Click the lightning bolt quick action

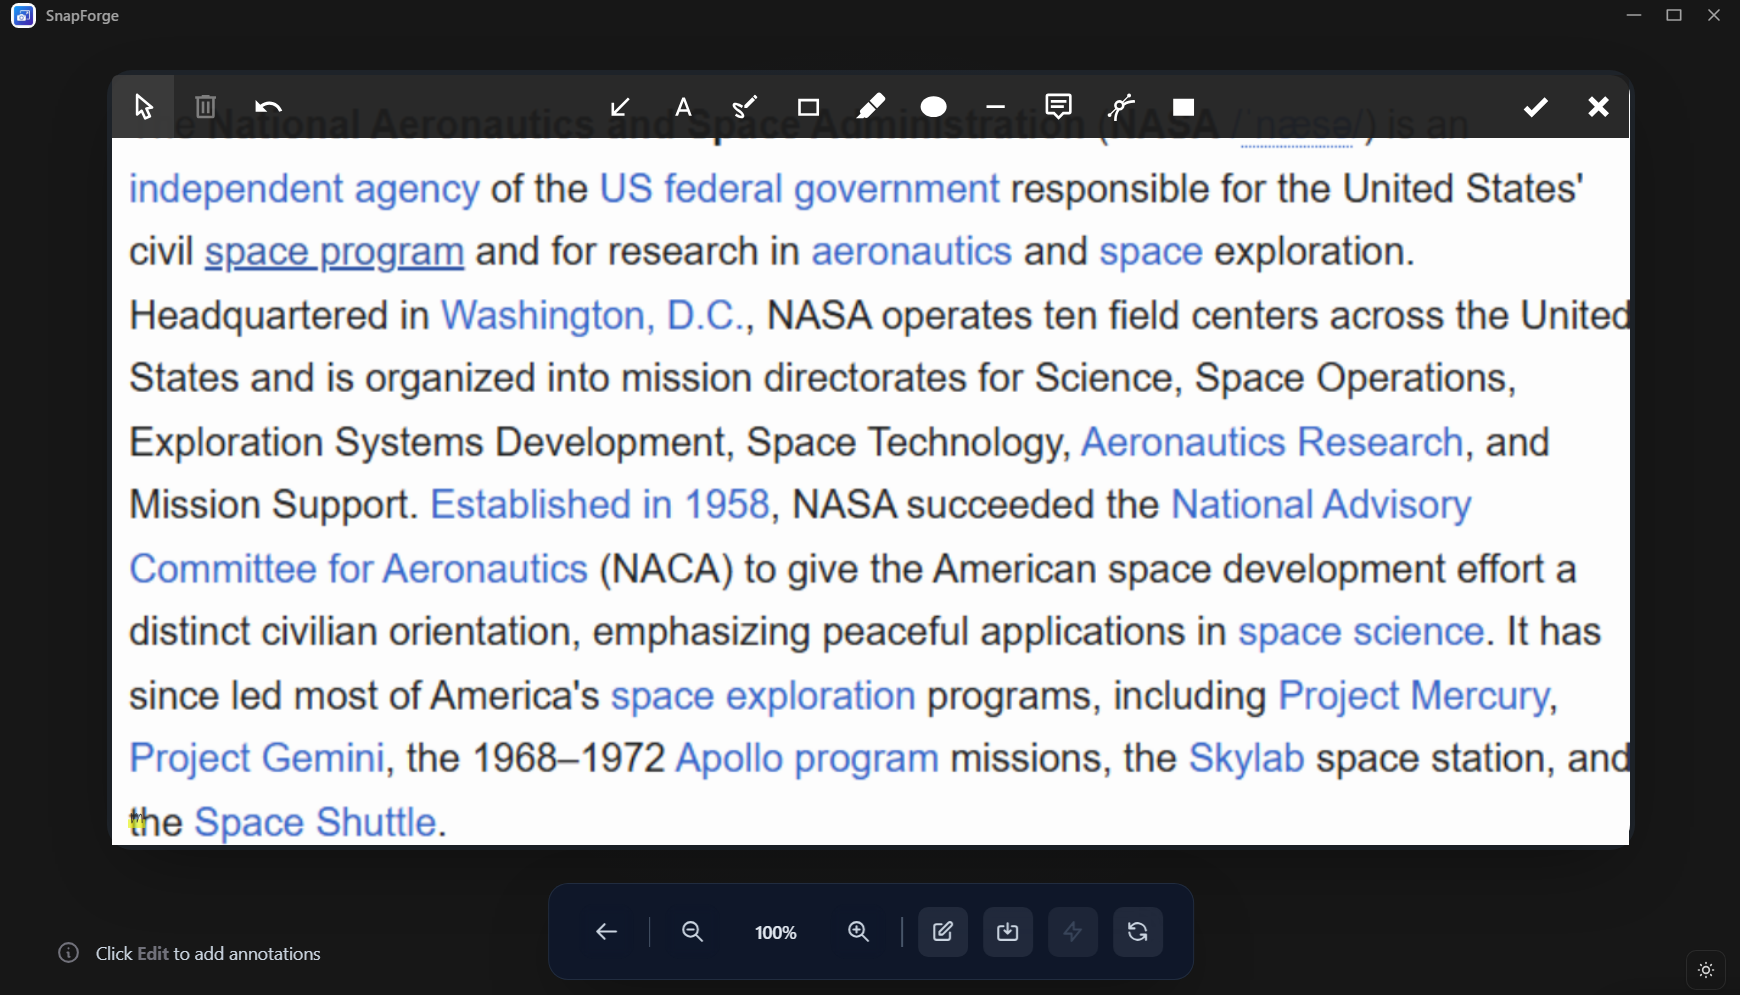1073,932
